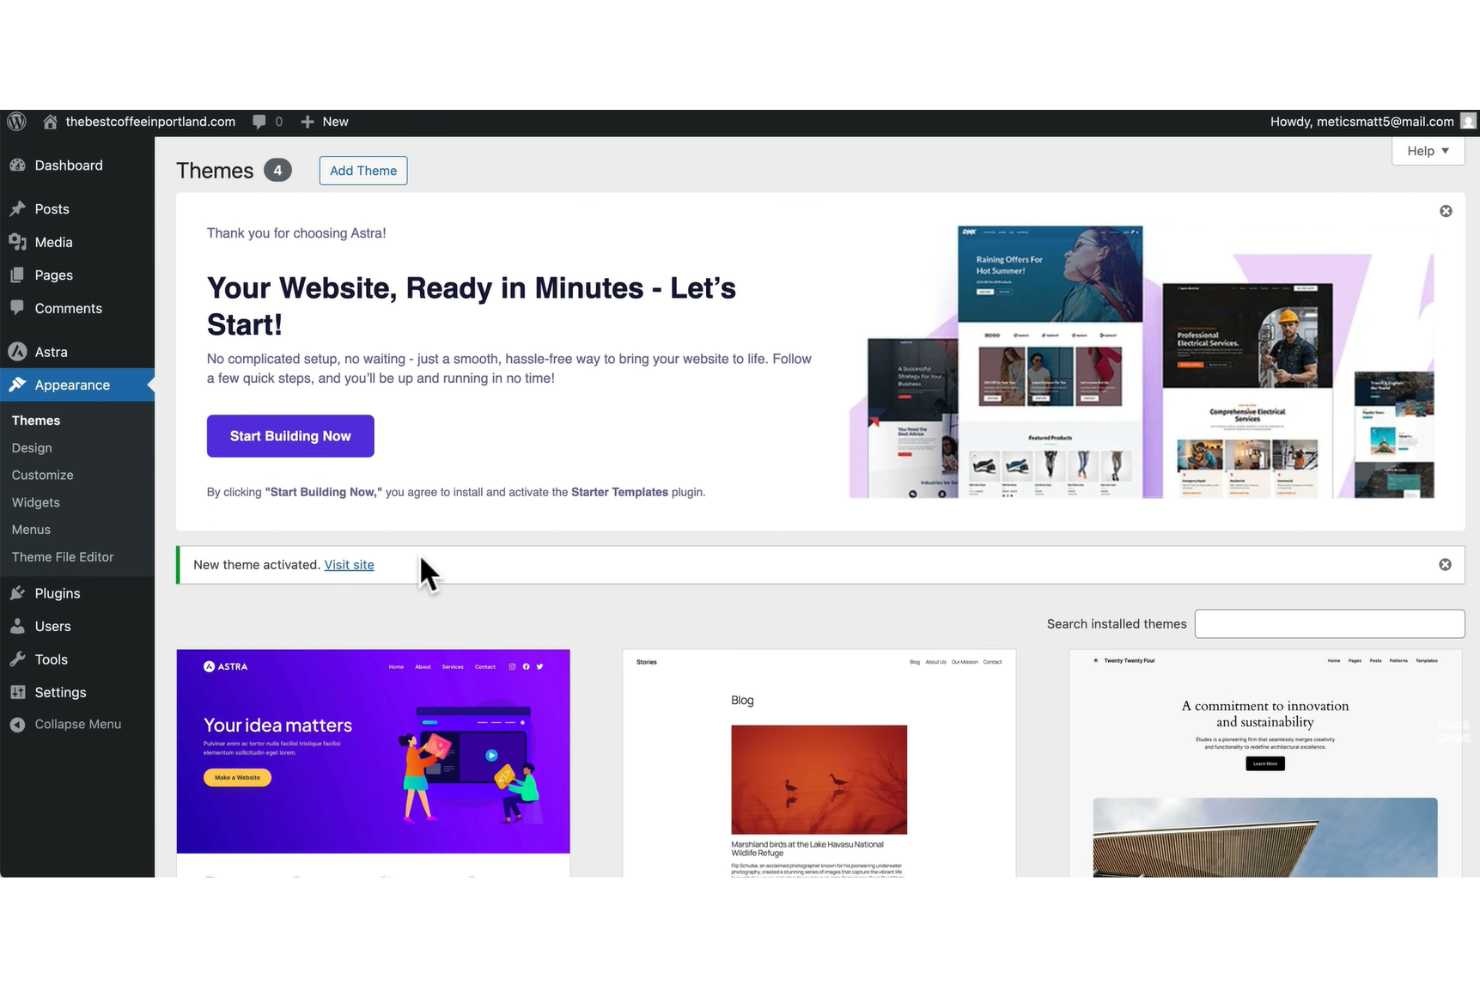Click Start Building Now button
The height and width of the screenshot is (987, 1480).
coord(290,436)
